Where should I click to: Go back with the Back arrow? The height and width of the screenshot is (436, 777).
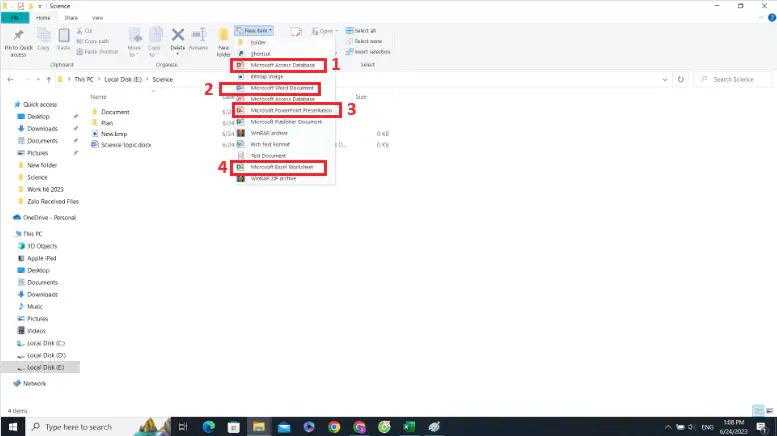click(x=11, y=79)
